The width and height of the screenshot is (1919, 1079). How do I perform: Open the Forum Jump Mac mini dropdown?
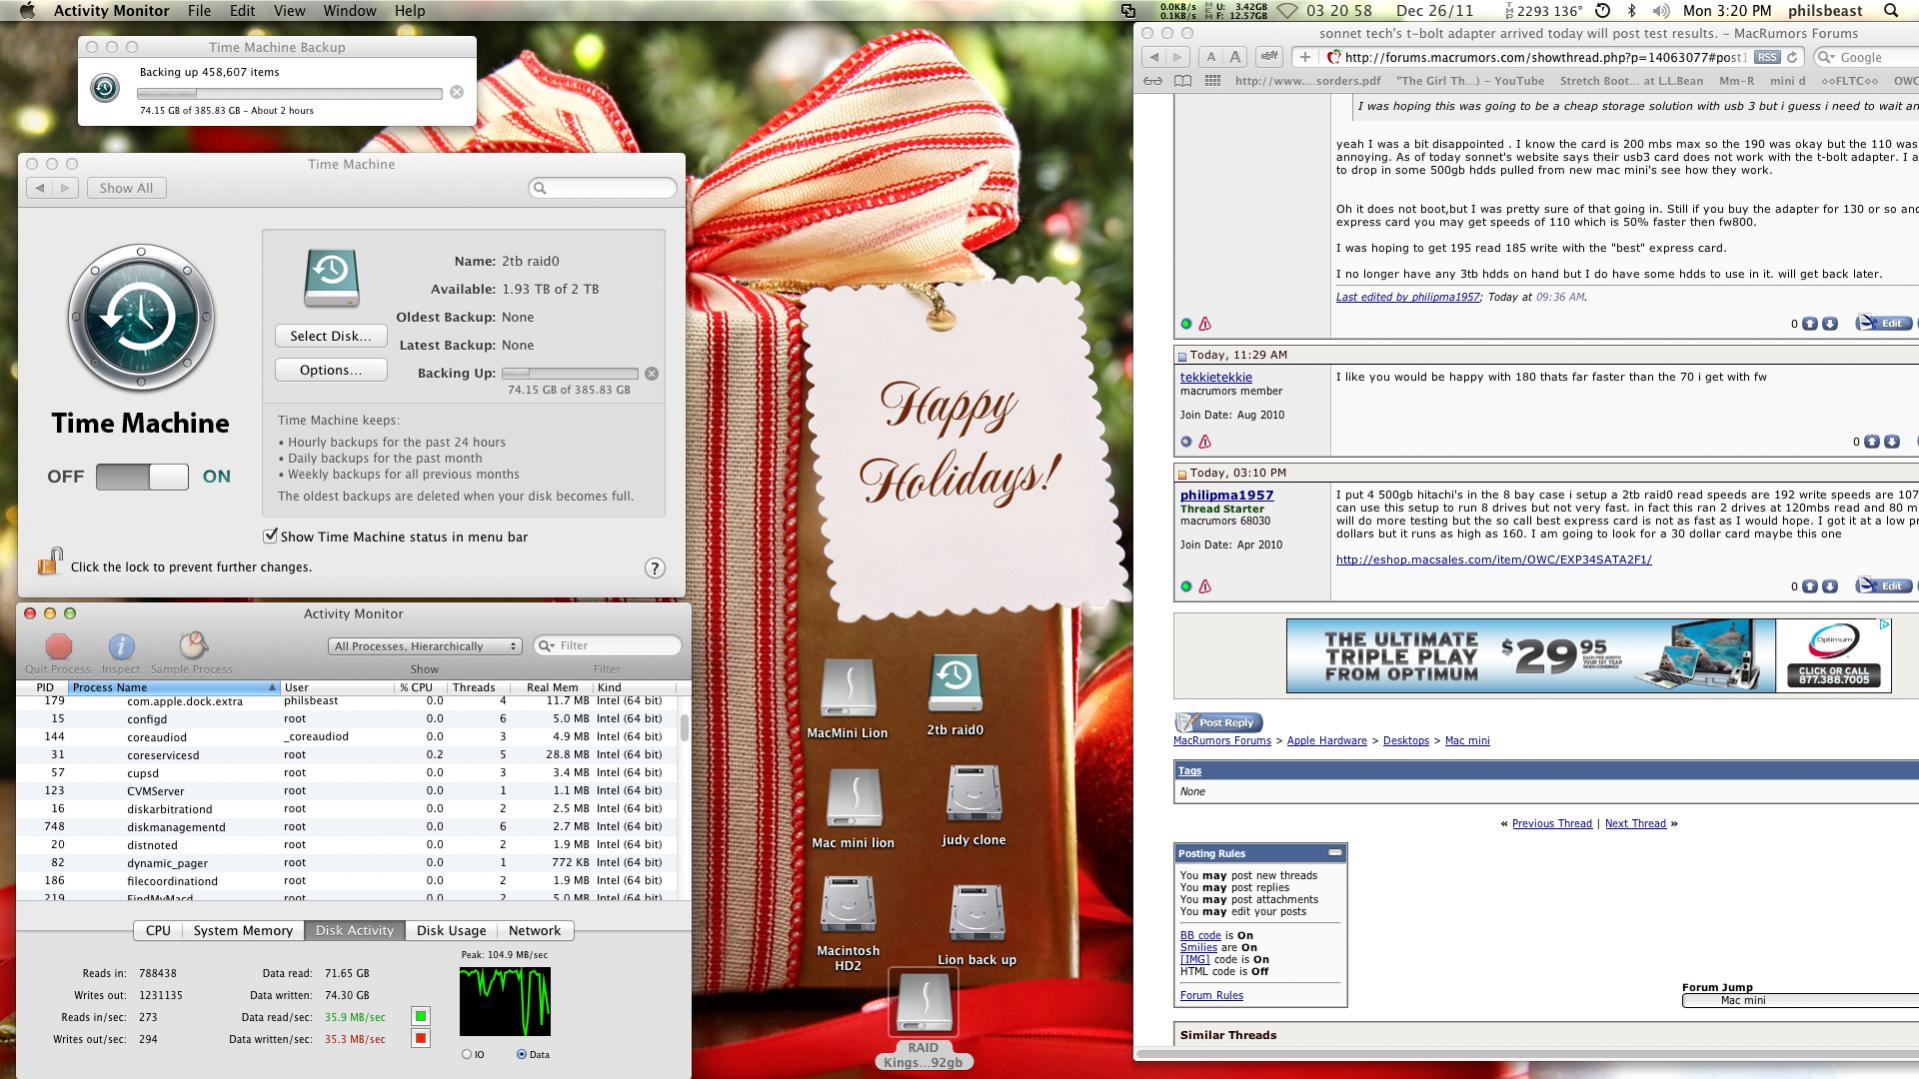(x=1800, y=1000)
